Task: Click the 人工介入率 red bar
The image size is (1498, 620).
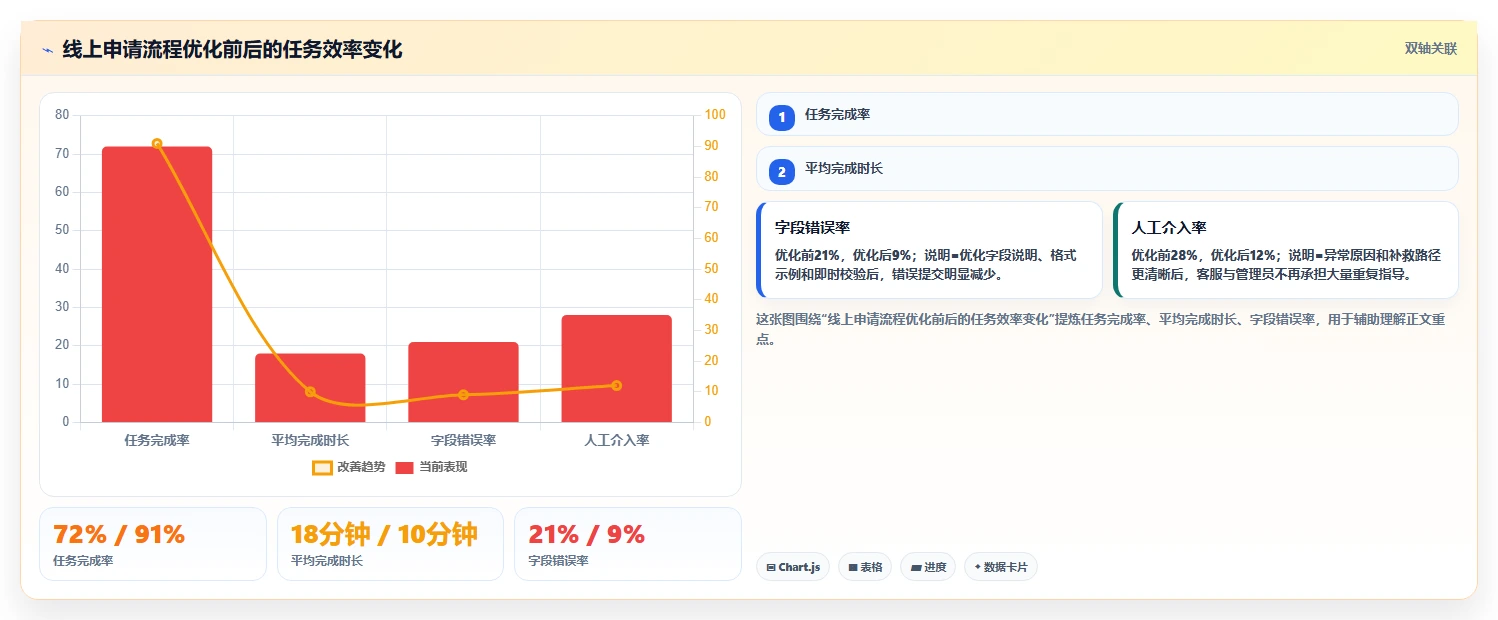Action: pyautogui.click(x=616, y=368)
